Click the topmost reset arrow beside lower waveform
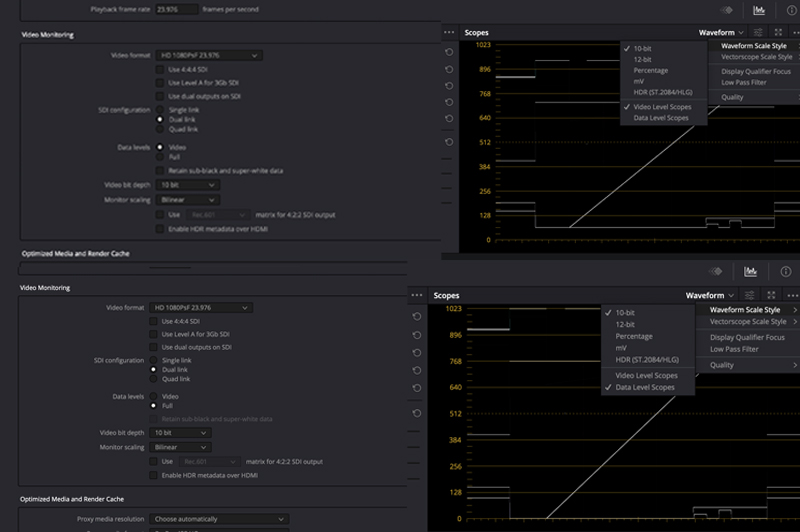800x532 pixels. click(417, 317)
